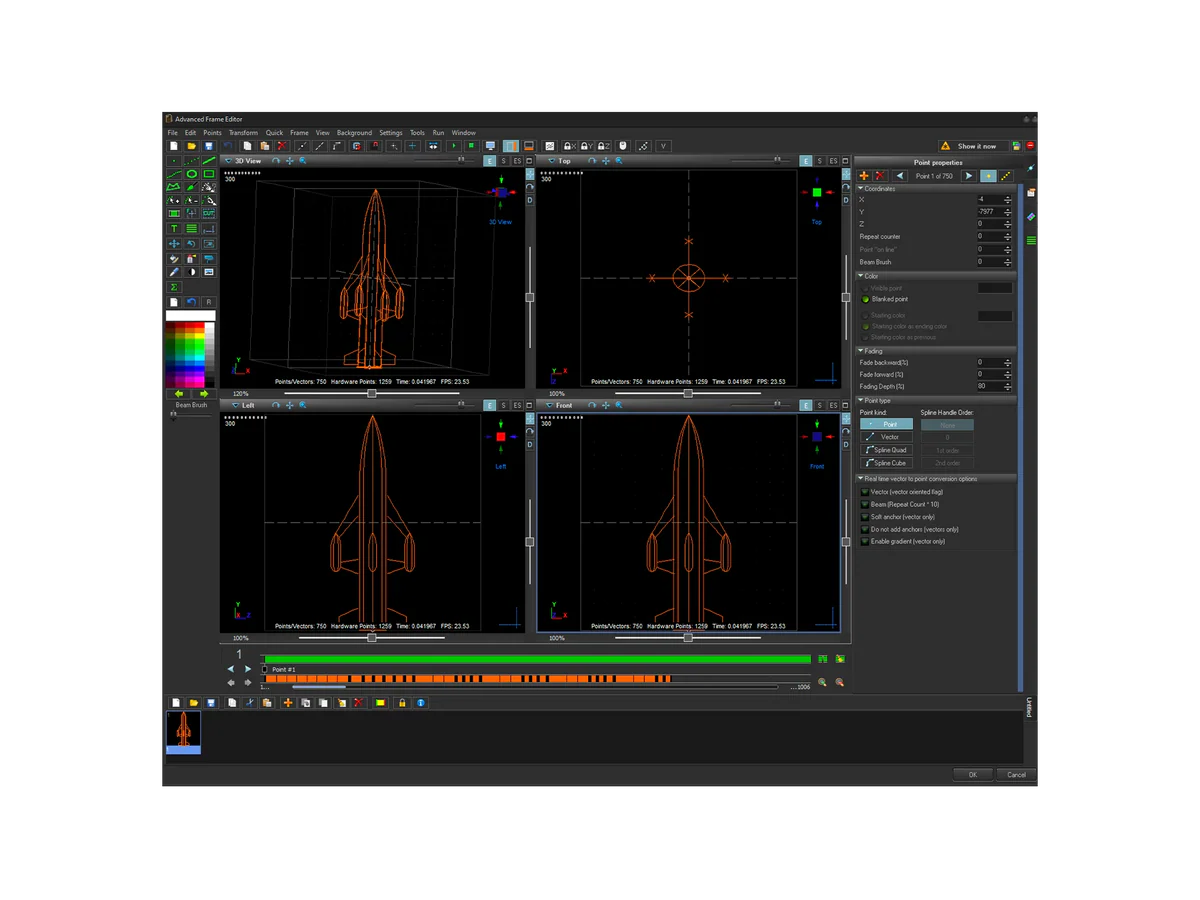Collapse the Point type section
Screen dimensions: 1200x900
pos(861,400)
